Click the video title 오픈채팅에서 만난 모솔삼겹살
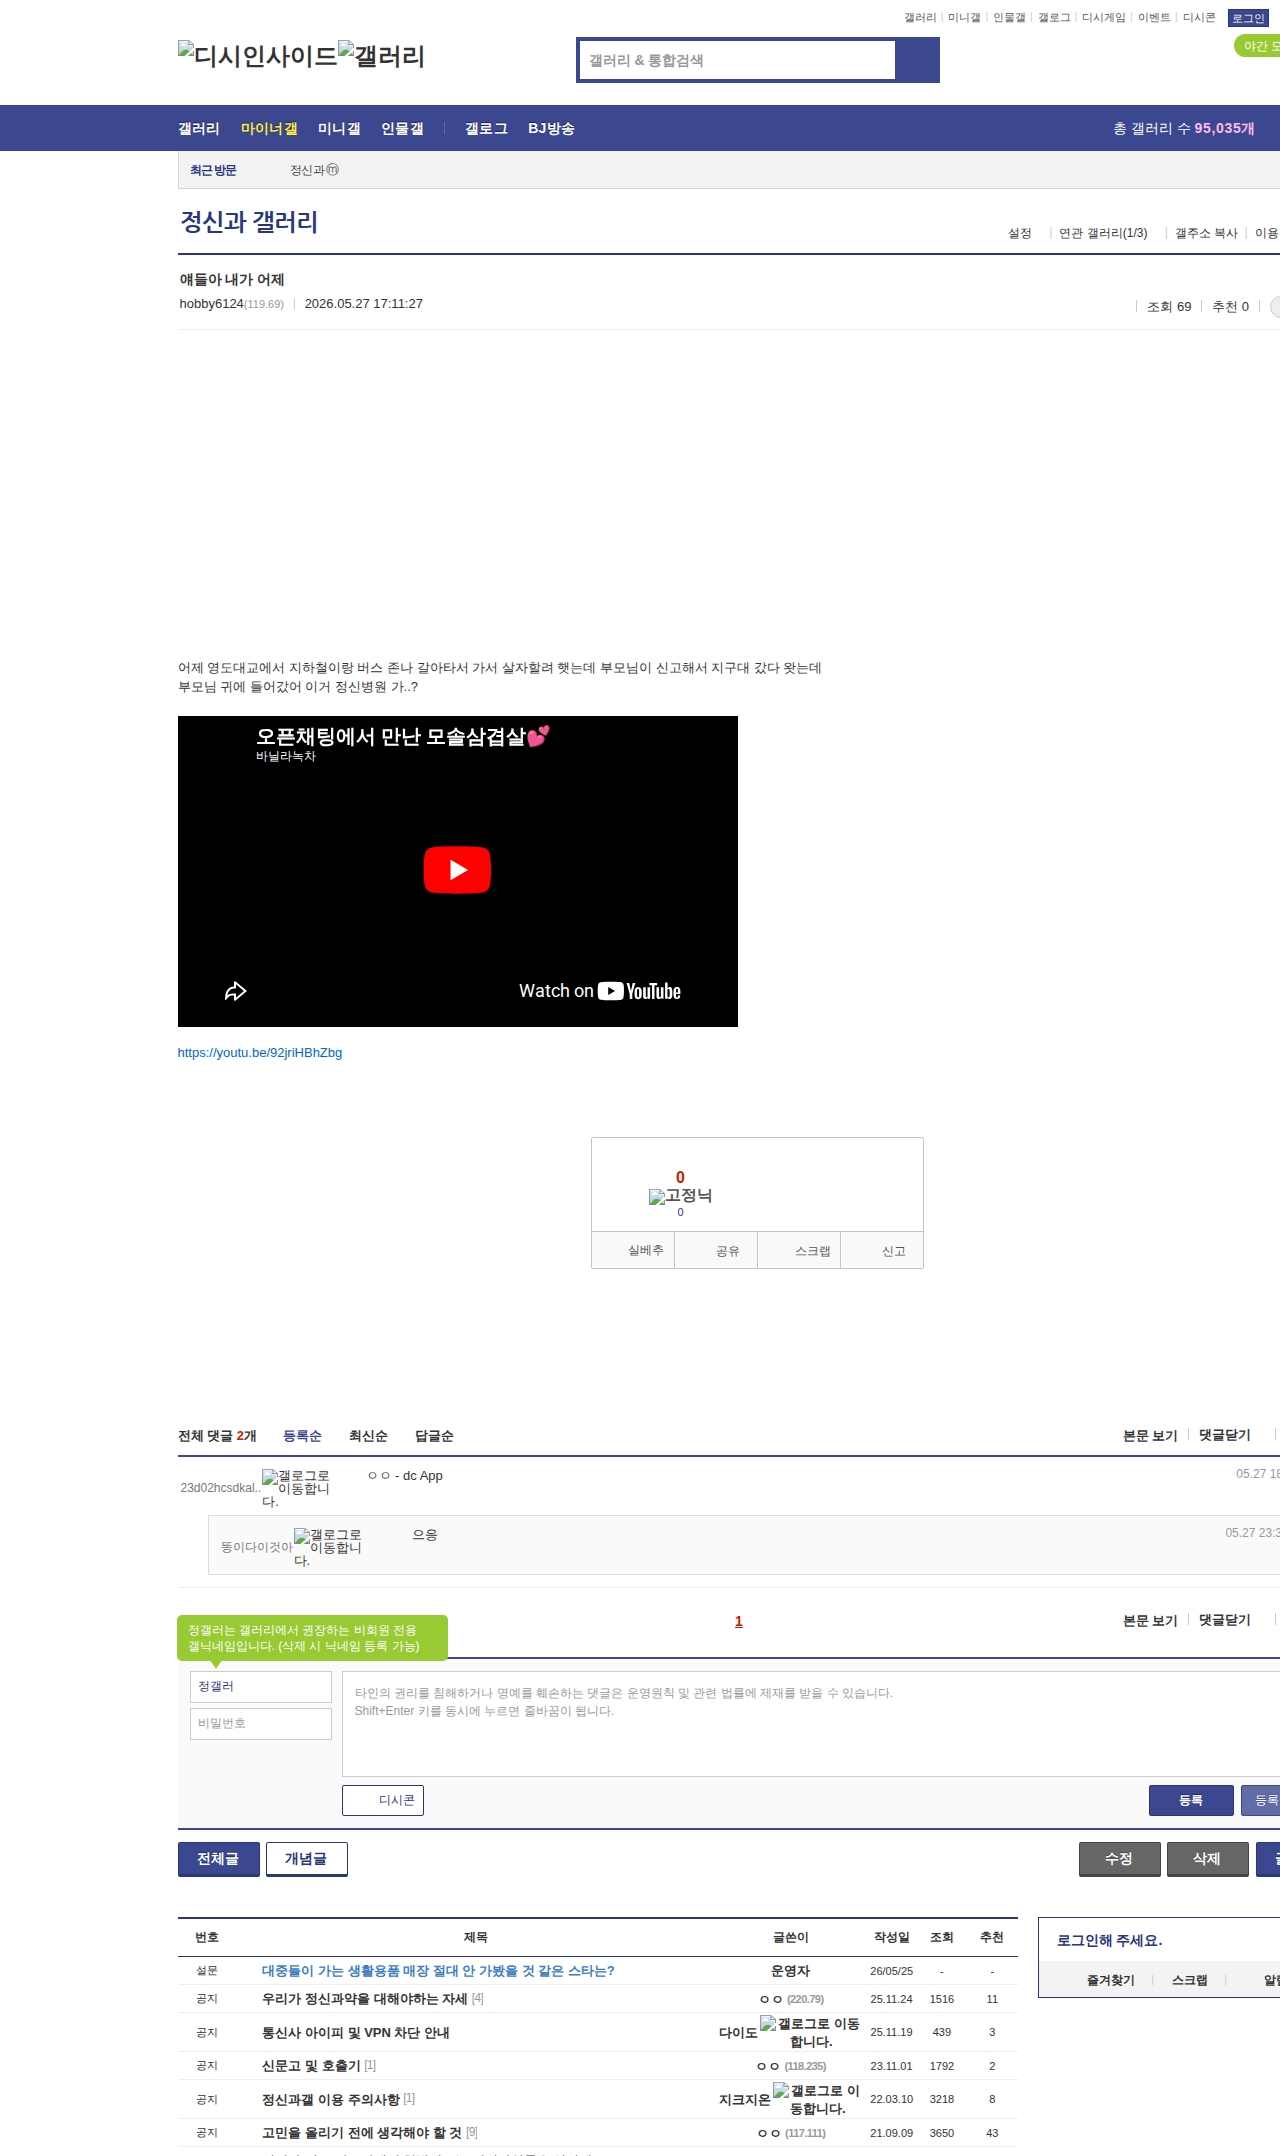Screen dimensions: 1280x2156 (x=403, y=737)
